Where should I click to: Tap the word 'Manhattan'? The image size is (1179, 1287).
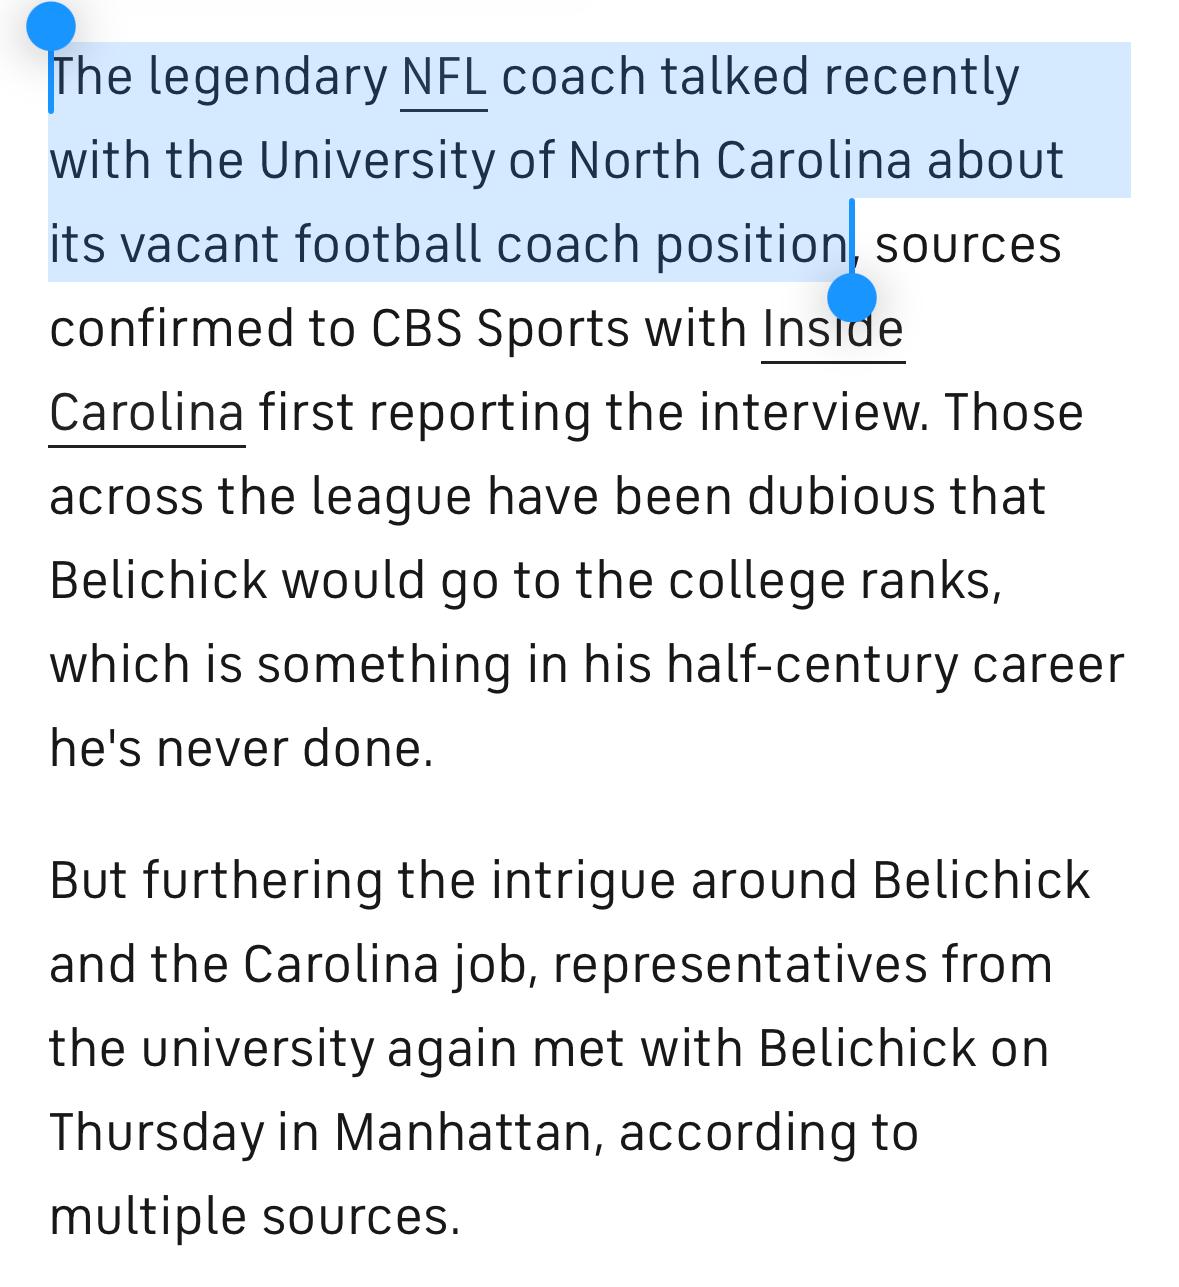pyautogui.click(x=468, y=1134)
